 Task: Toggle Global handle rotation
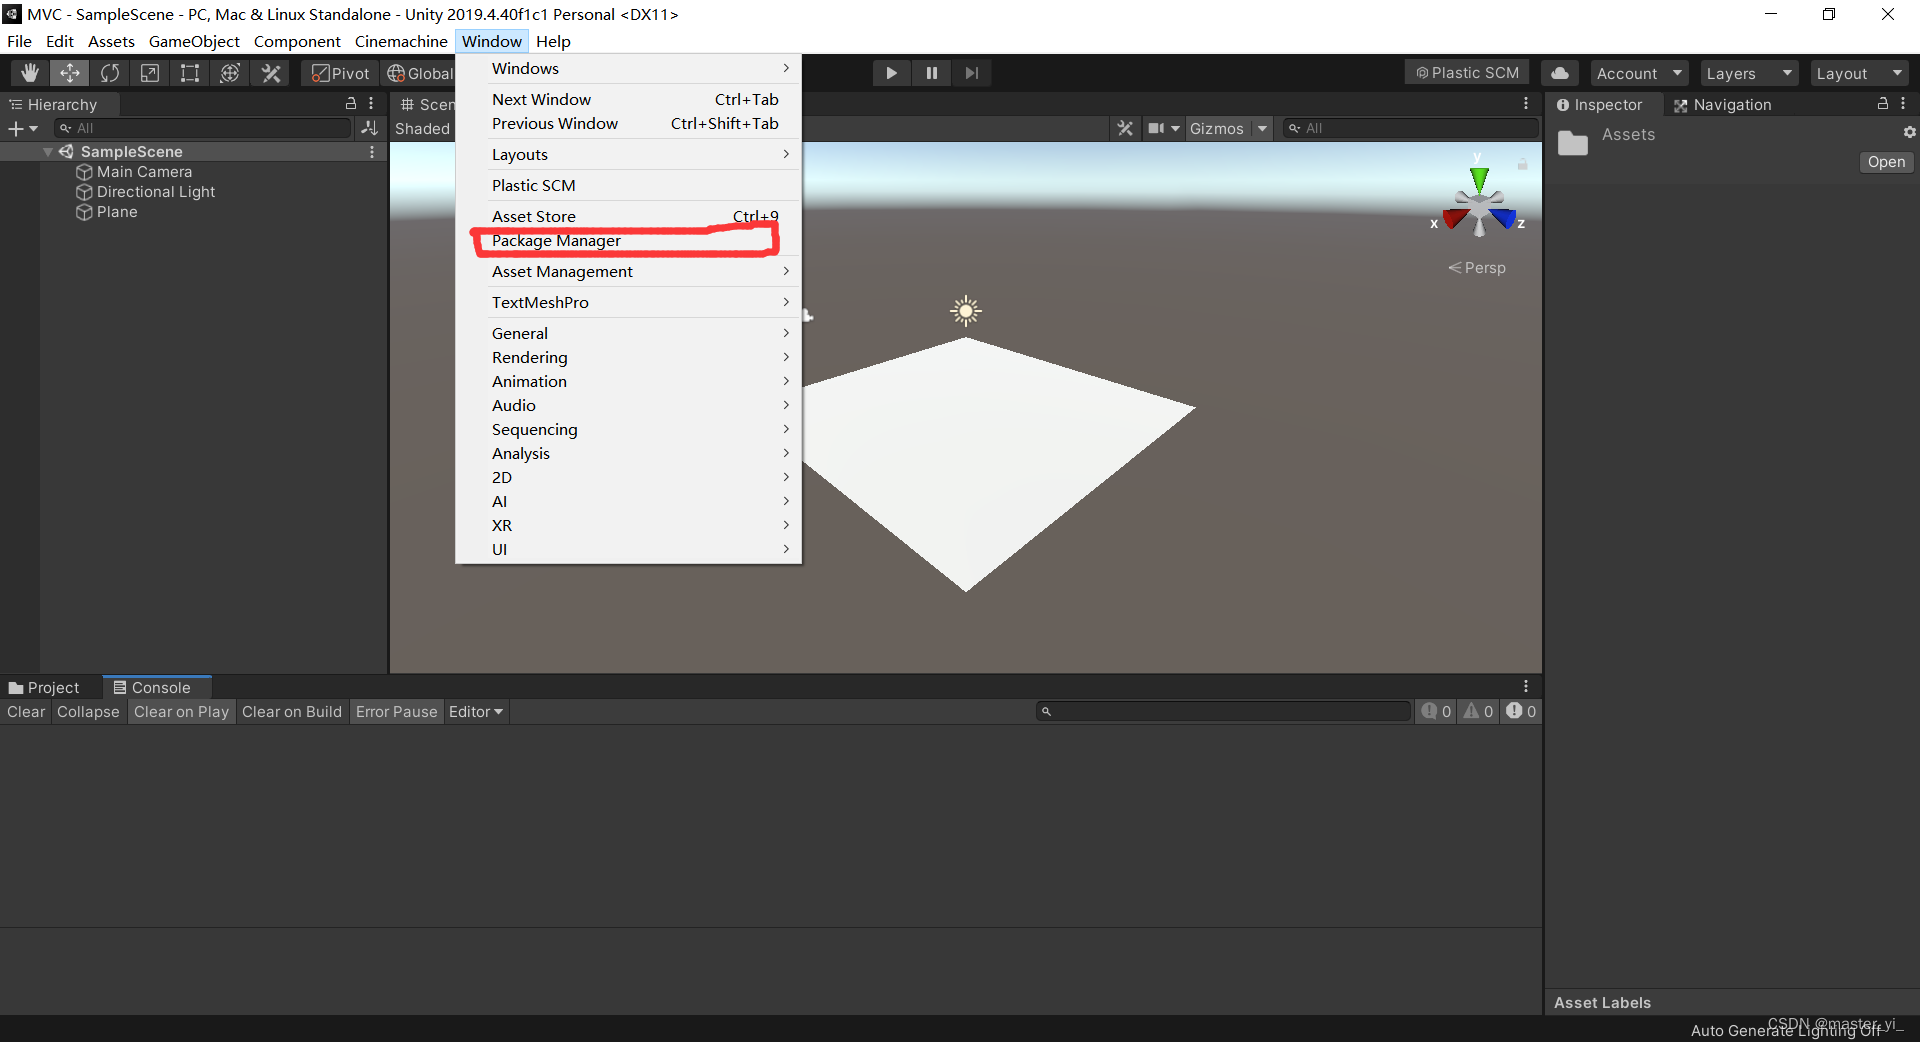click(420, 73)
